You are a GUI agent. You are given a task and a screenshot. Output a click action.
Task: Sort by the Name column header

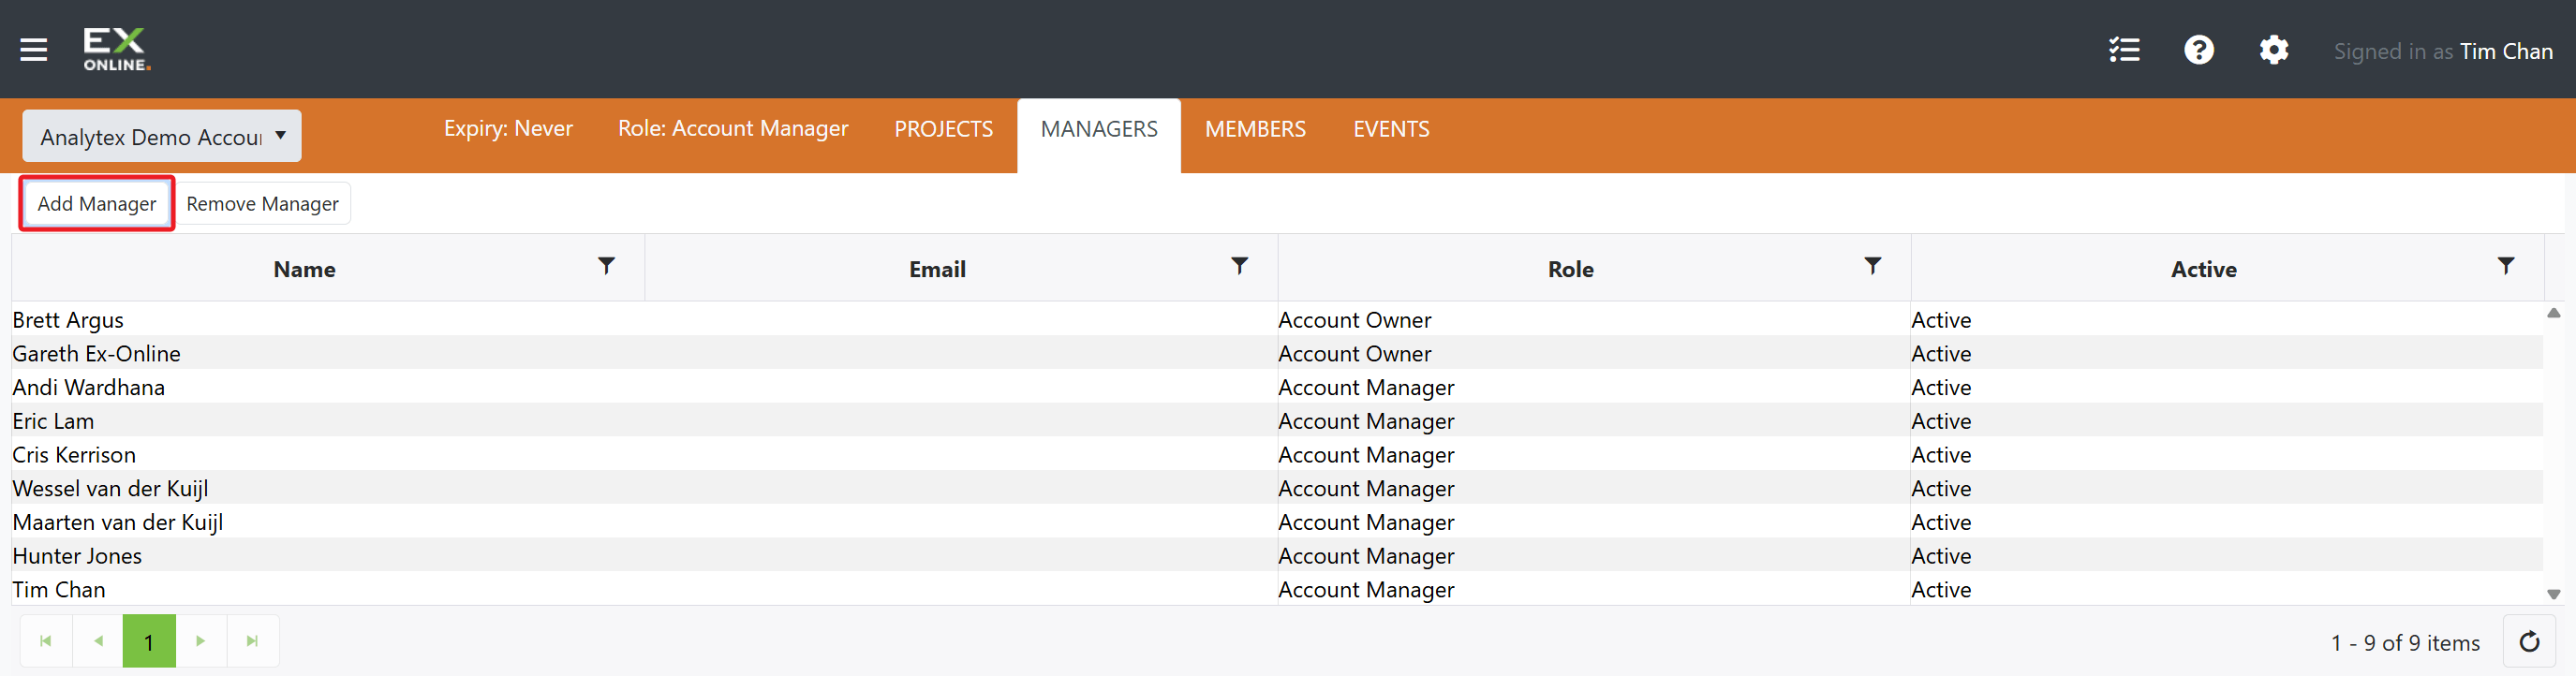coord(304,269)
